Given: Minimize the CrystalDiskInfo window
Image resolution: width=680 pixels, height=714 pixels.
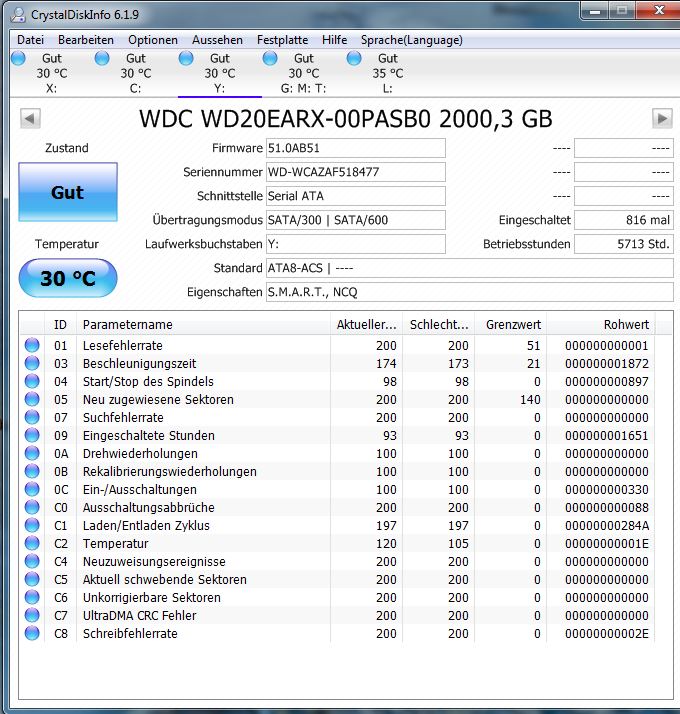Looking at the screenshot, I should (595, 11).
